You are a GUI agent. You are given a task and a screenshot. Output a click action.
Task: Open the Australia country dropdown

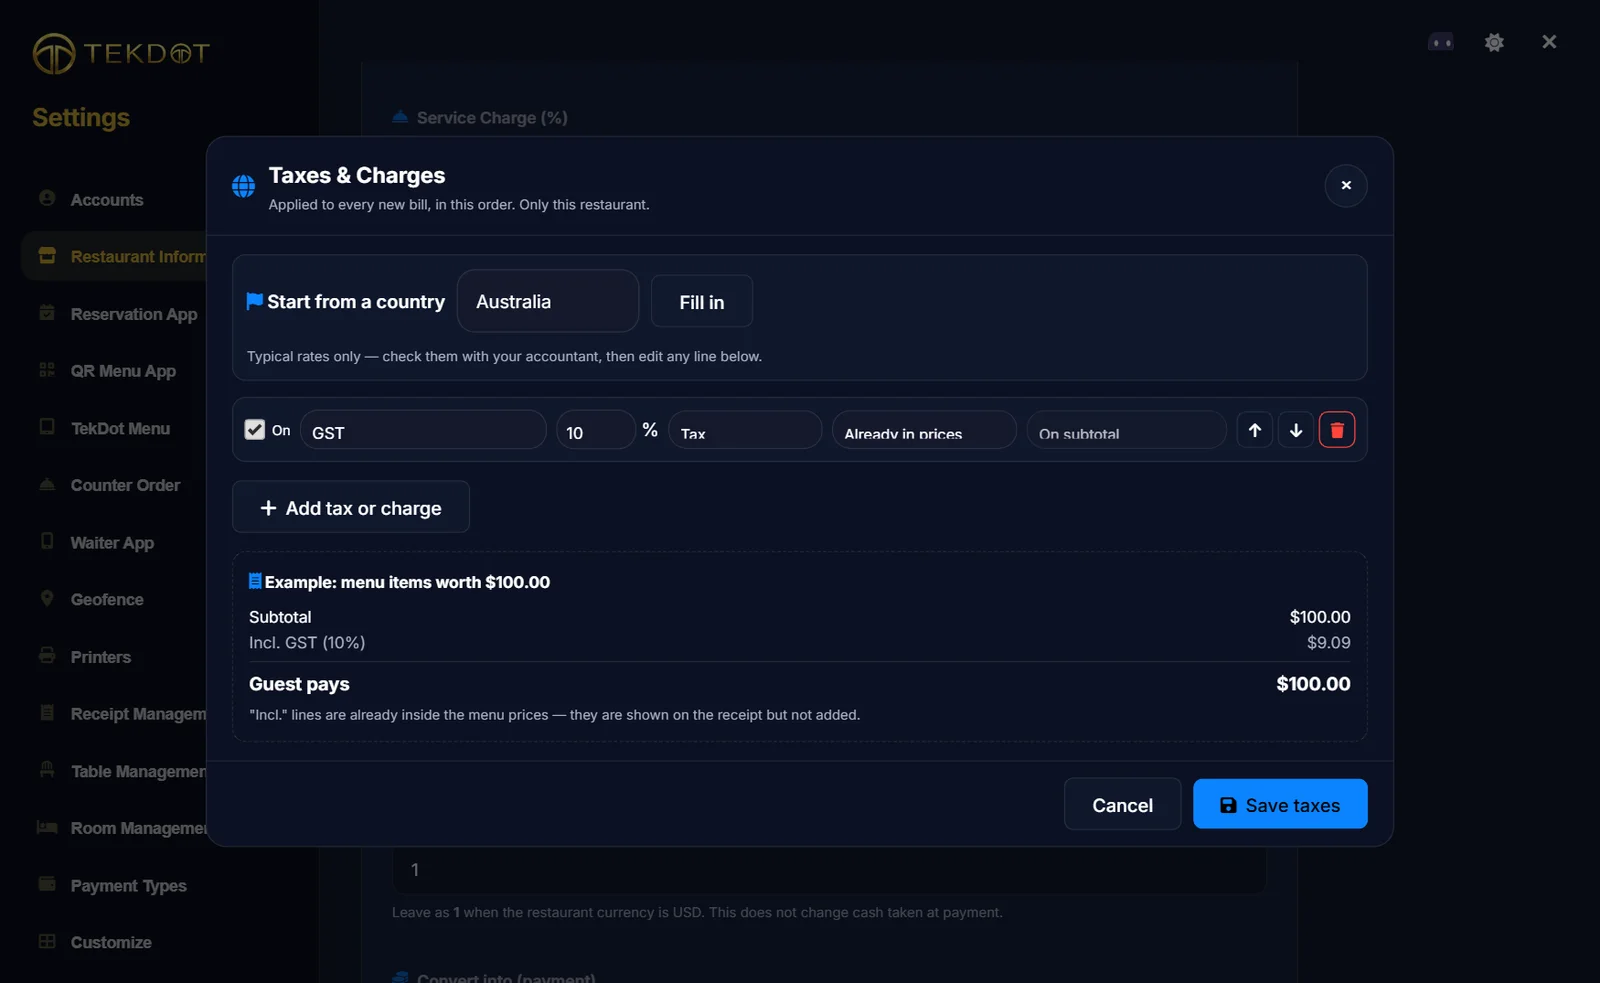click(x=548, y=301)
